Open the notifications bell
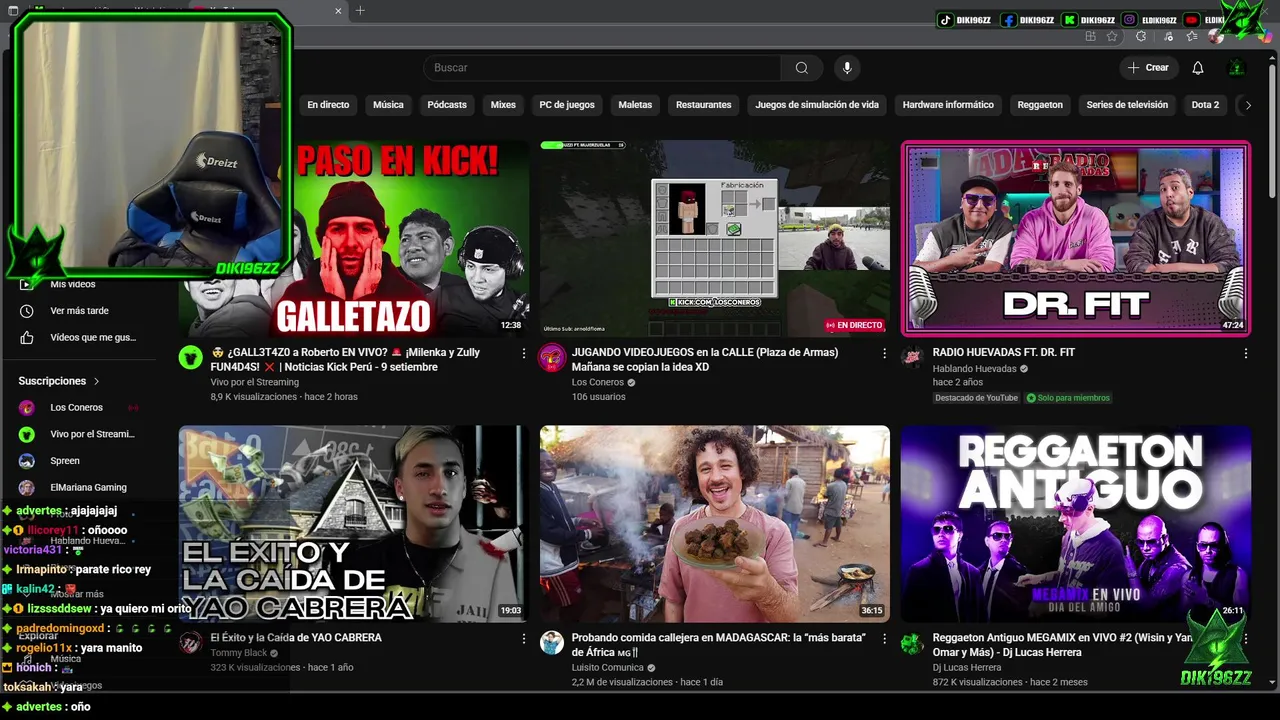 point(1197,68)
